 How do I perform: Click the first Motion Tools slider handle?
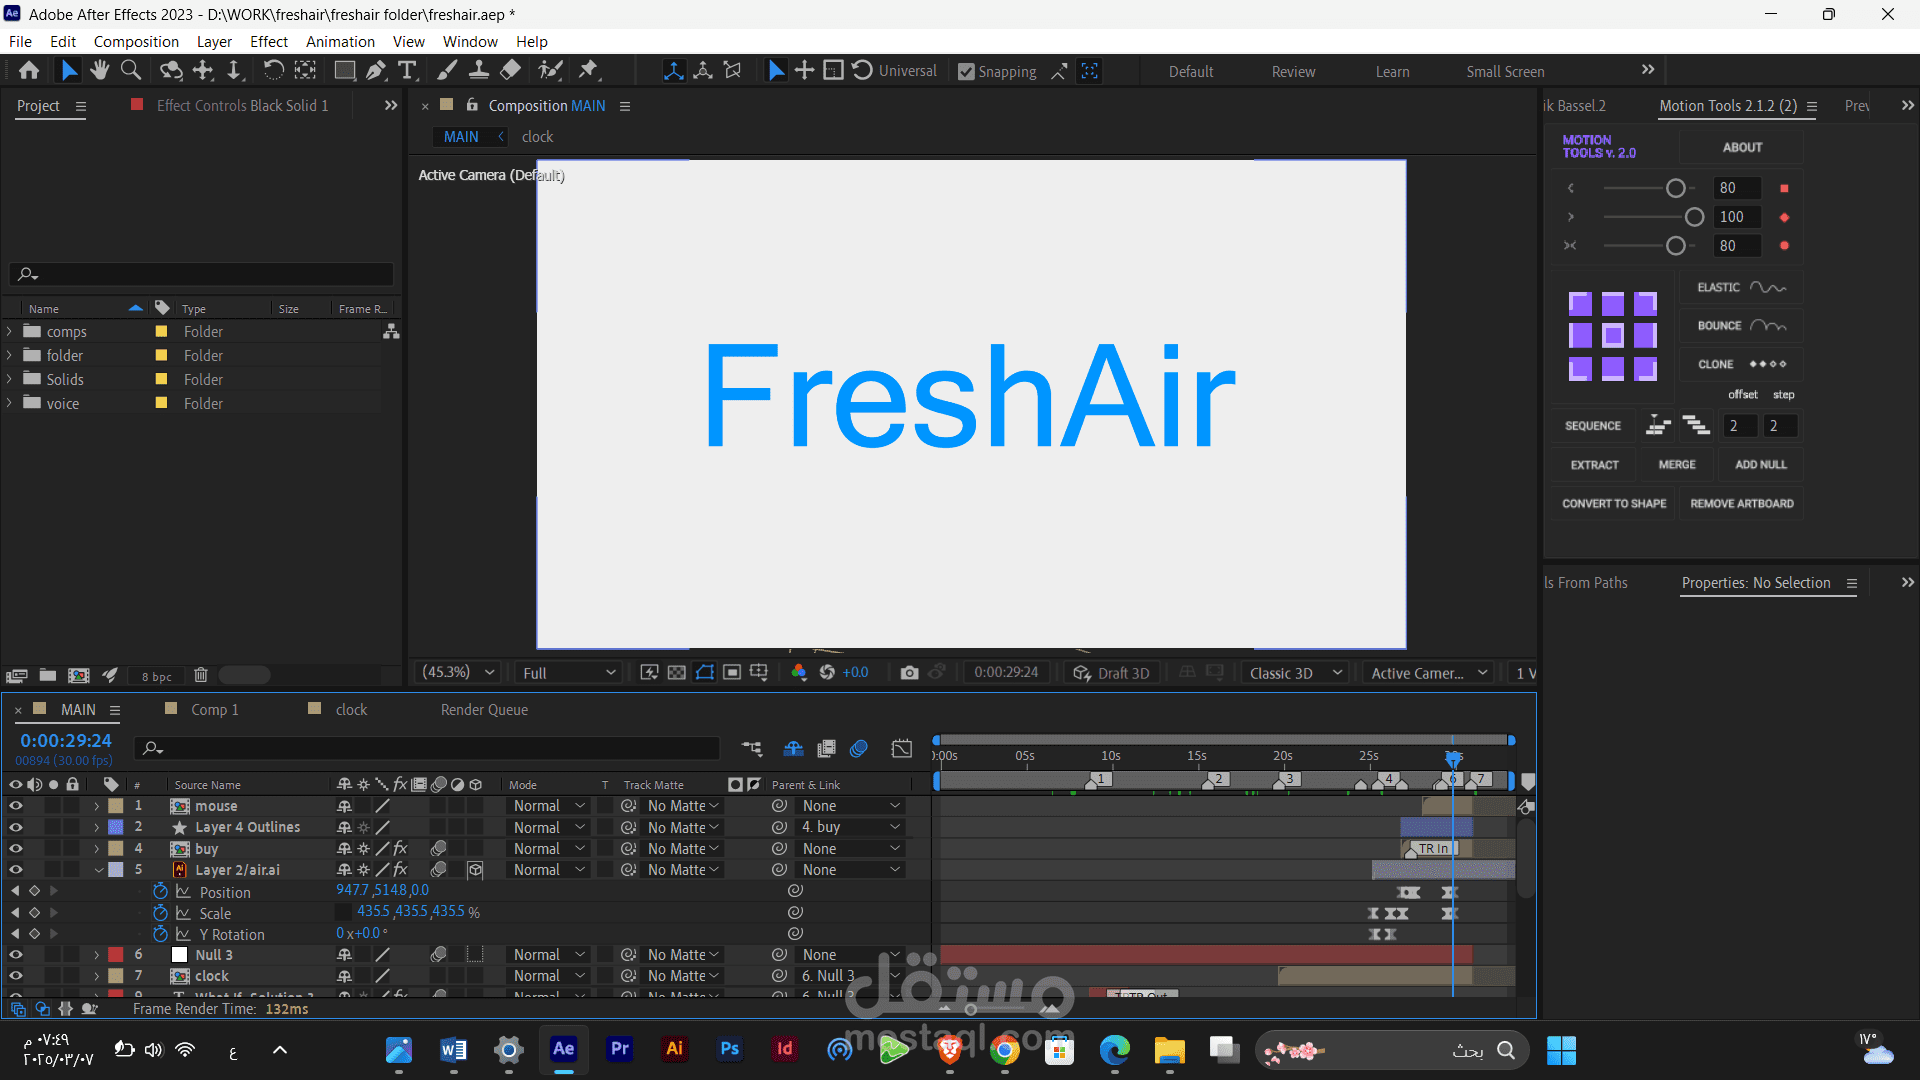pos(1676,188)
